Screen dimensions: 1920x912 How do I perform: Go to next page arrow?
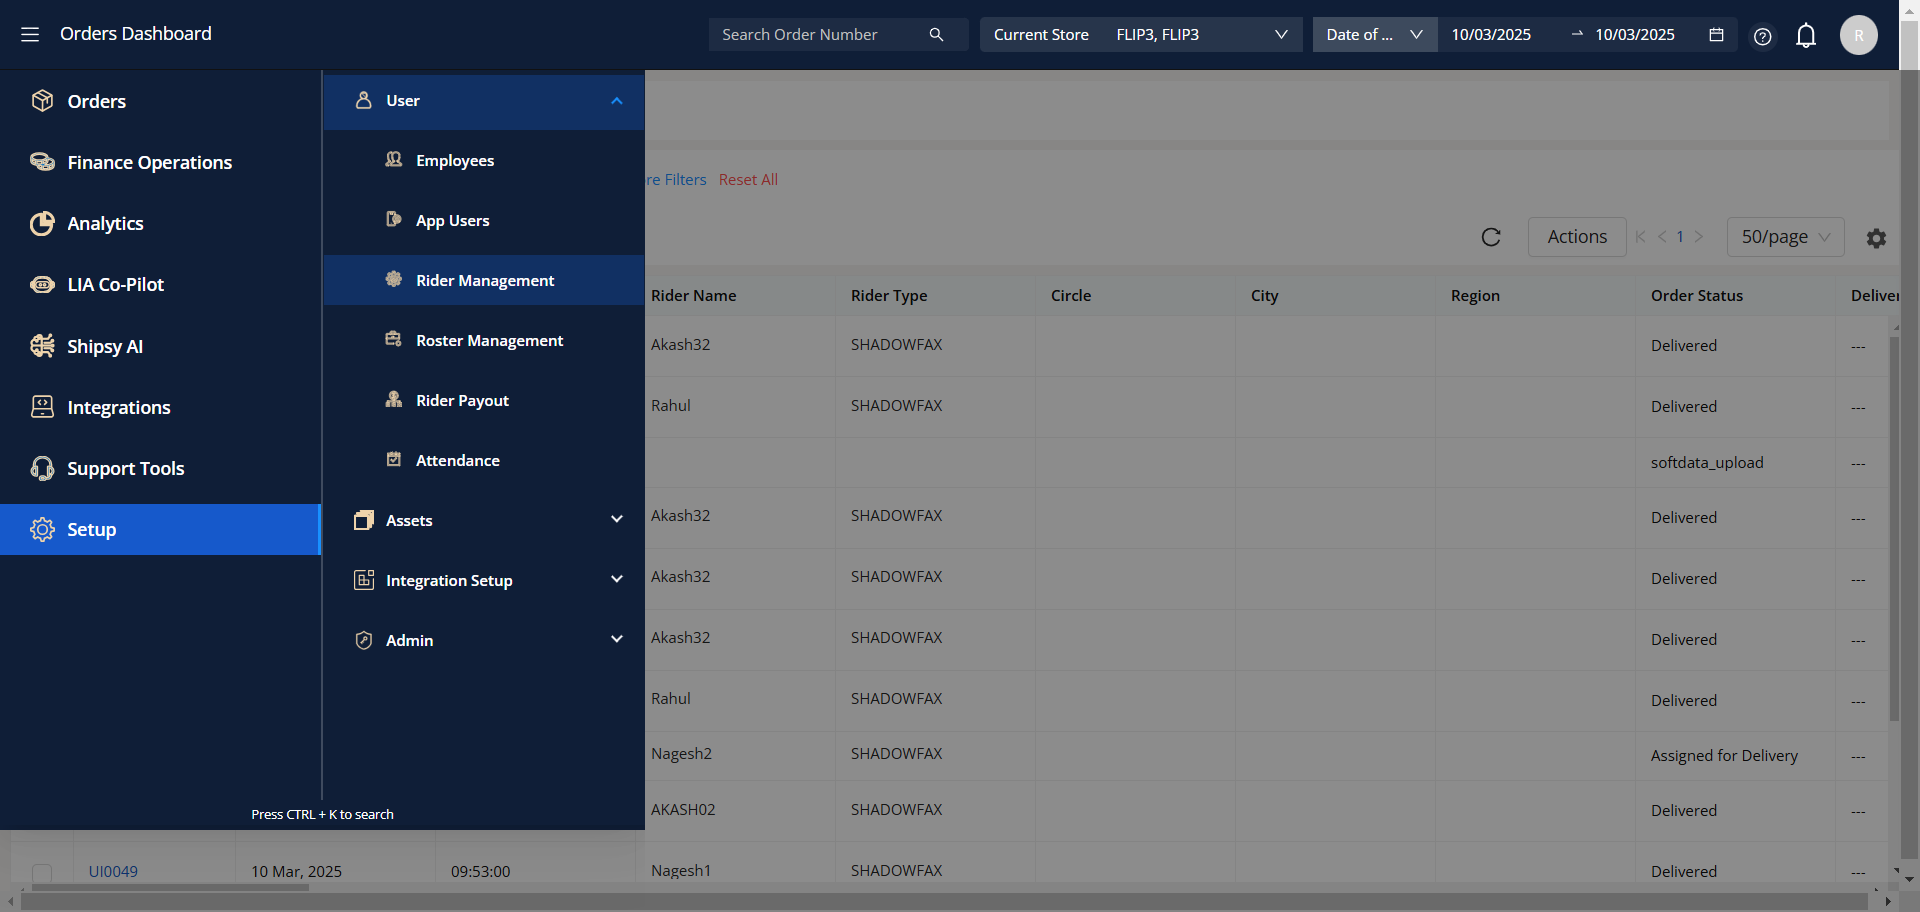click(1698, 237)
